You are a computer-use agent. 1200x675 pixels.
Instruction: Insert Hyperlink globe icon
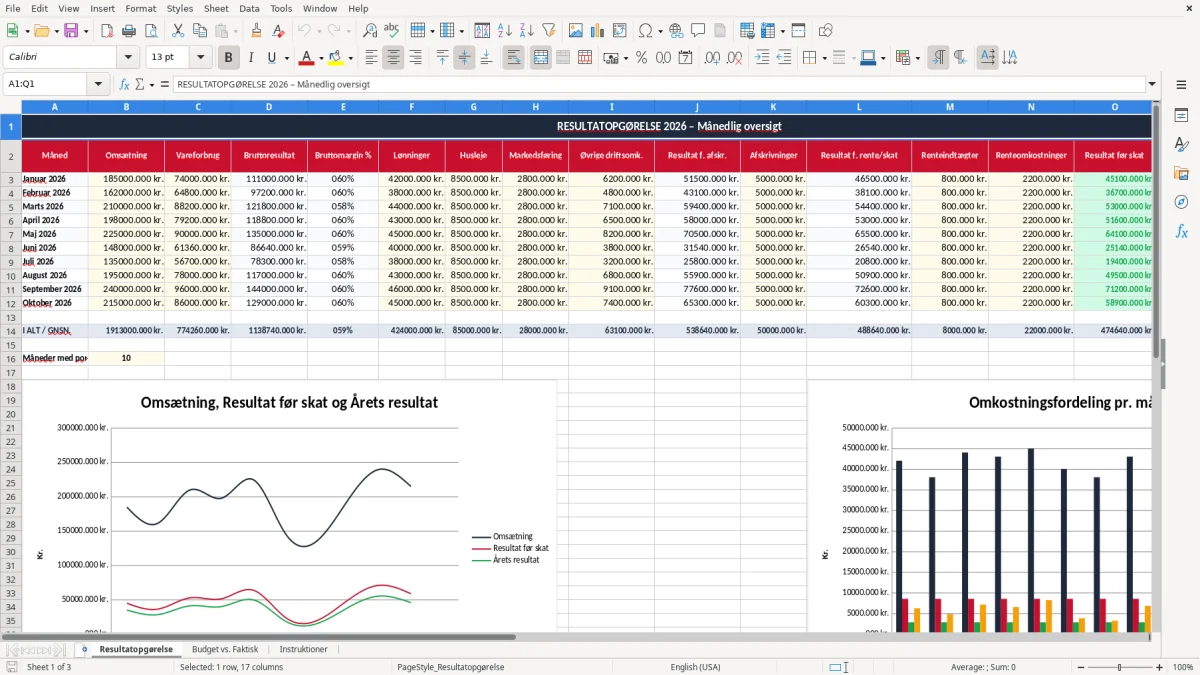tap(677, 31)
